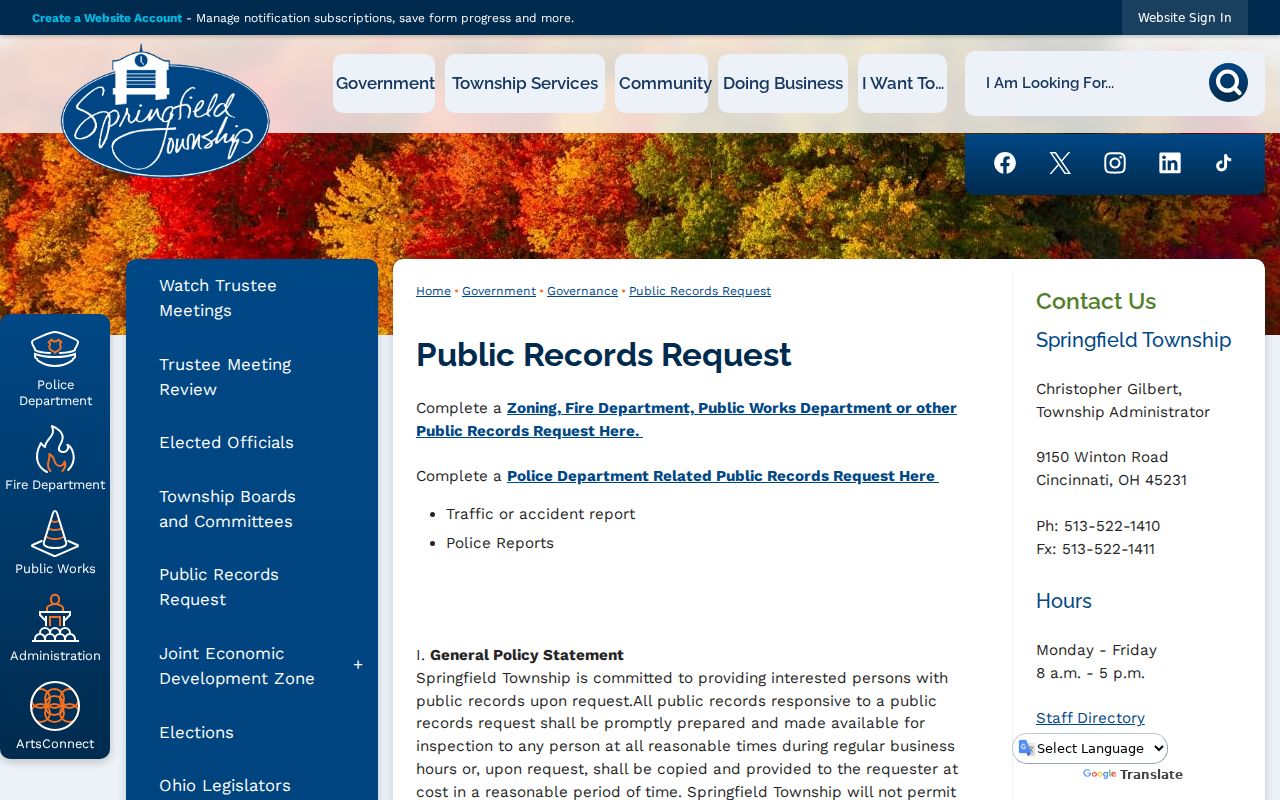The image size is (1280, 800).
Task: Select Elected Officials in sidebar
Action: pos(252,442)
